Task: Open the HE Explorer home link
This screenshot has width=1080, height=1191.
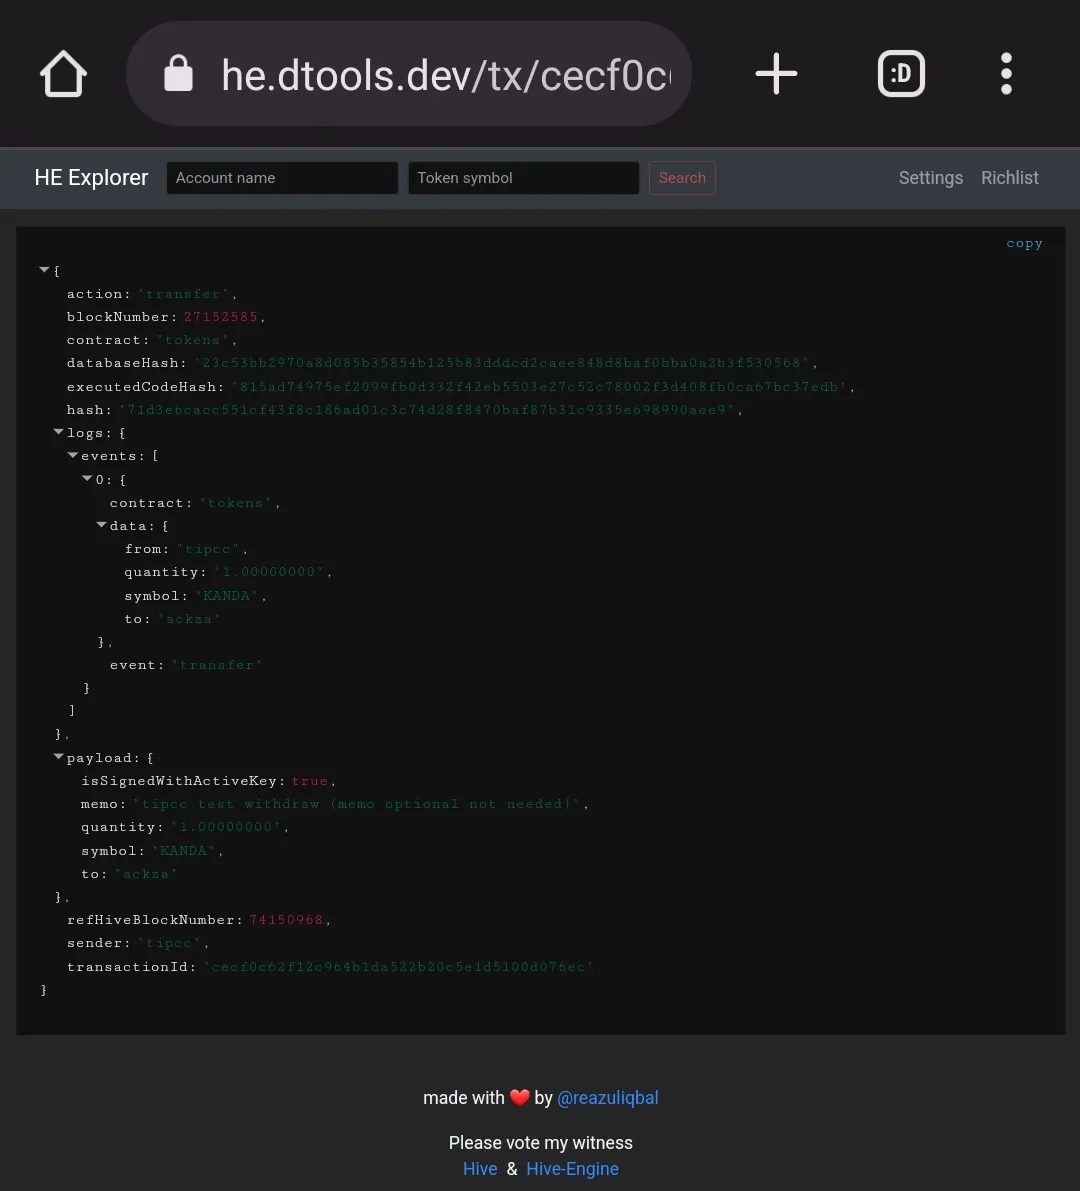Action: [x=91, y=178]
